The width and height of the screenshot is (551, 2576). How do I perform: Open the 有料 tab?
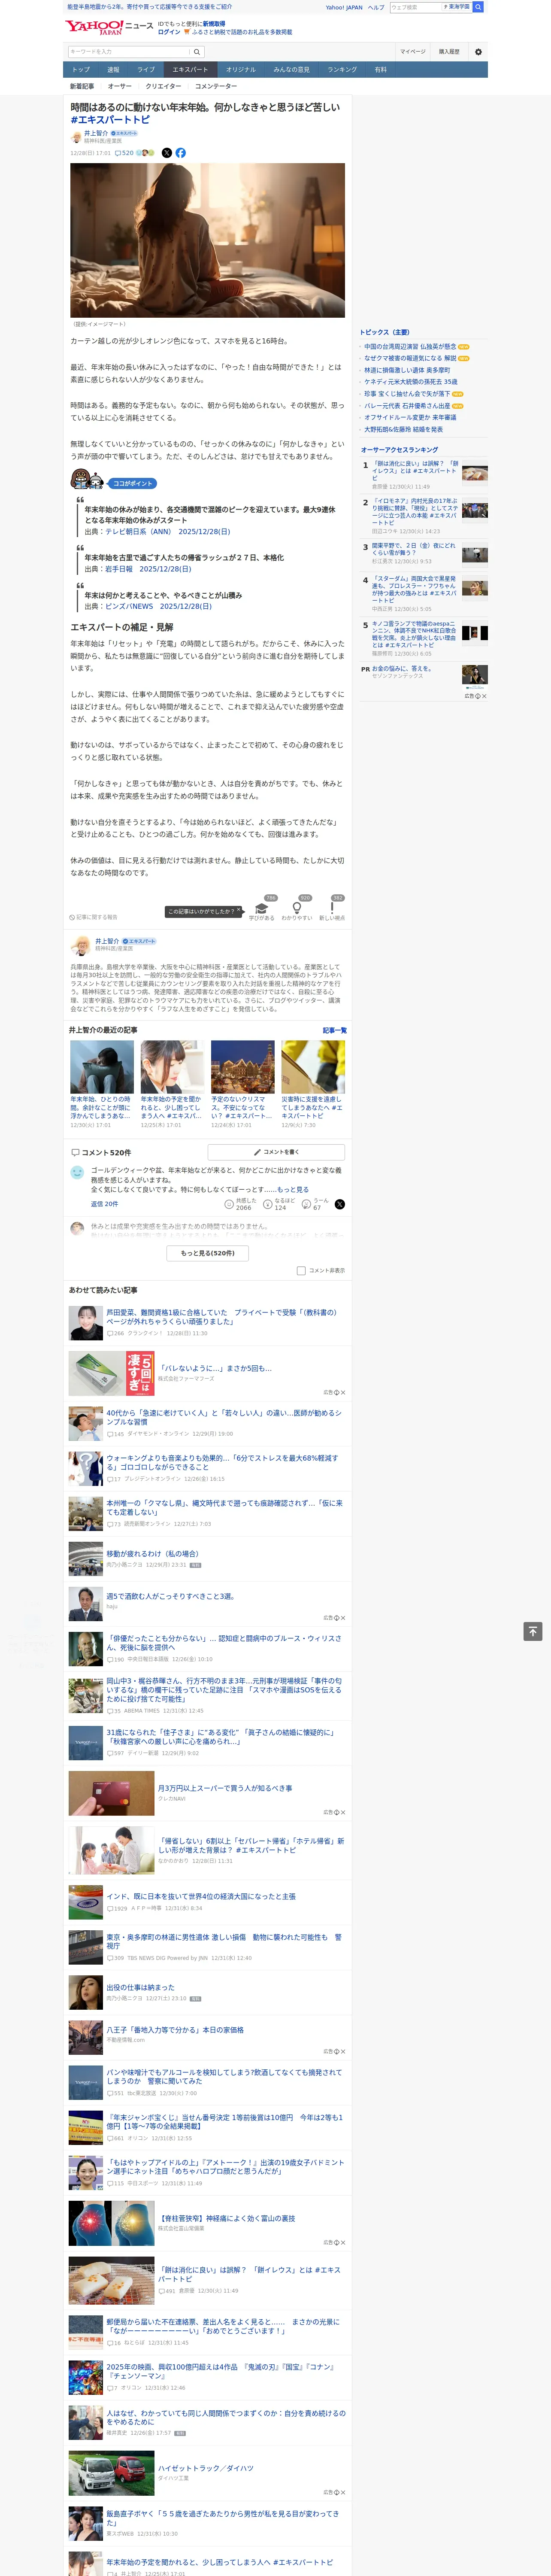click(x=380, y=70)
